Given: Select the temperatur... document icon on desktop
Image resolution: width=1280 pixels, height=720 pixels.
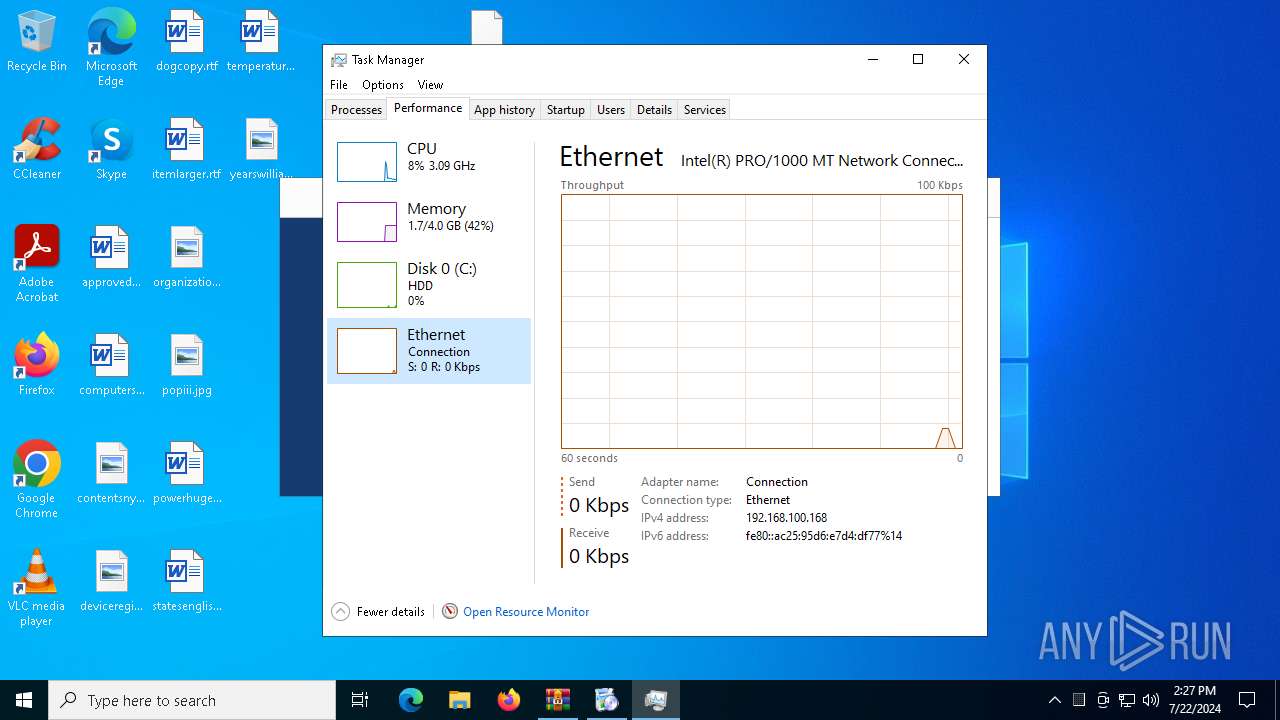Looking at the screenshot, I should click(x=260, y=42).
